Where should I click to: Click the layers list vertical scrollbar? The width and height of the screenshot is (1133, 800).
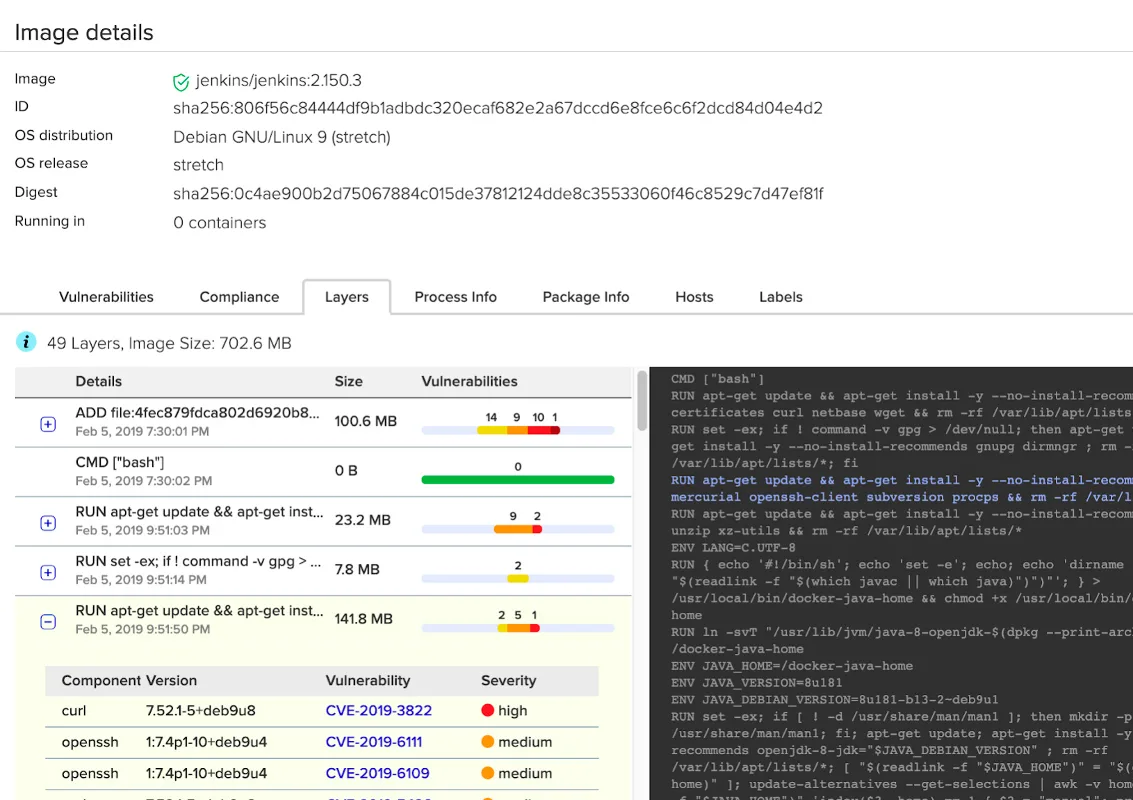tap(642, 400)
